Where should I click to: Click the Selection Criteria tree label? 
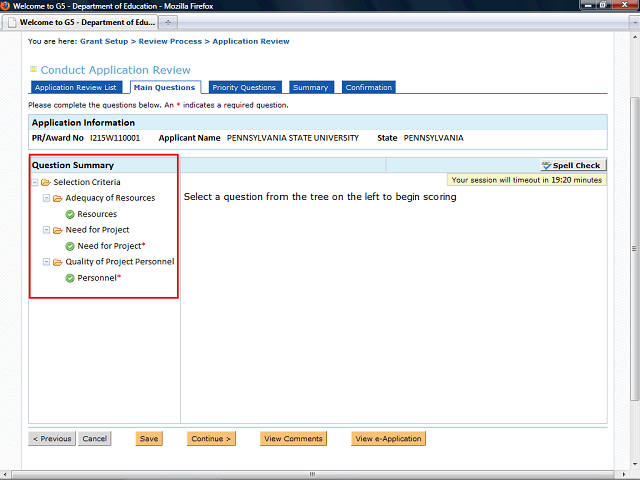pyautogui.click(x=87, y=182)
